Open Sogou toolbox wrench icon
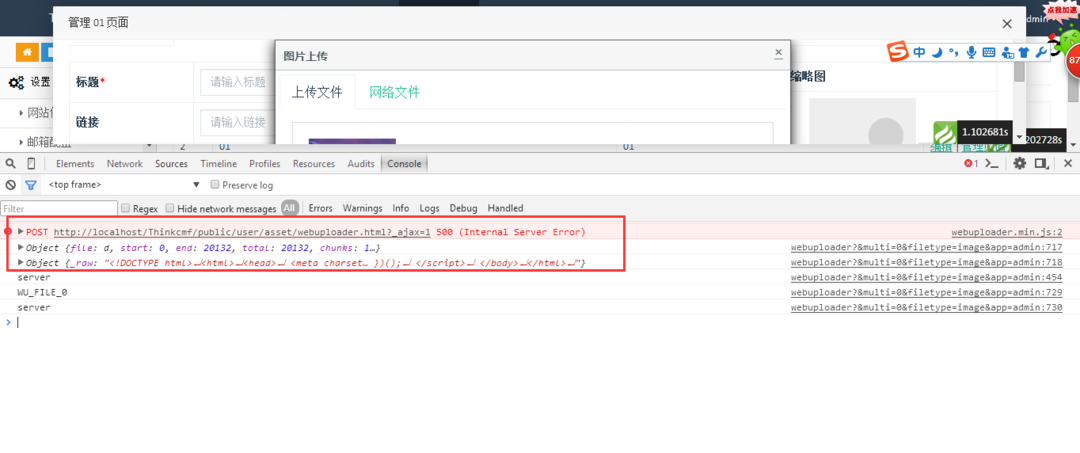This screenshot has height=453, width=1080. [x=1041, y=52]
